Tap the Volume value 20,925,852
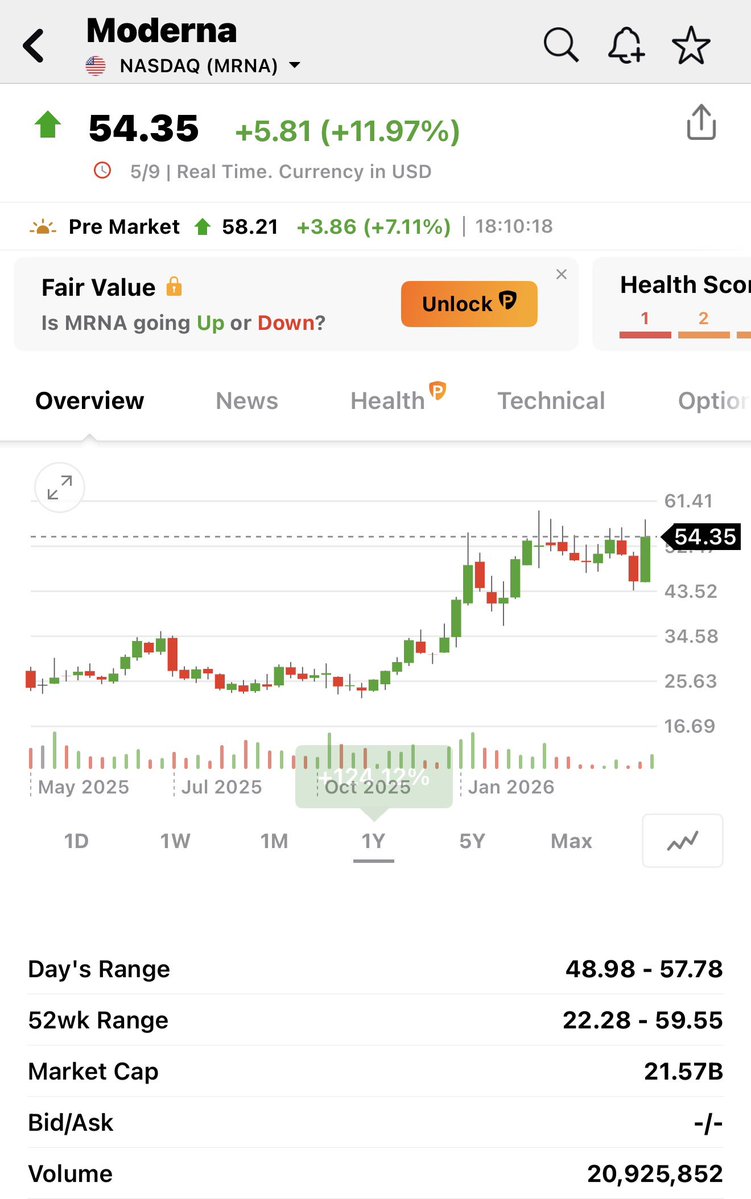The width and height of the screenshot is (751, 1199). 655,1174
